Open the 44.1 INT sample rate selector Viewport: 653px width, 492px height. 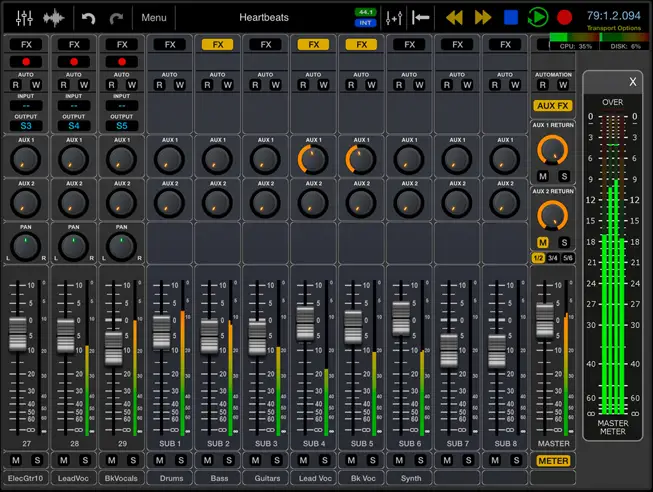click(x=365, y=17)
